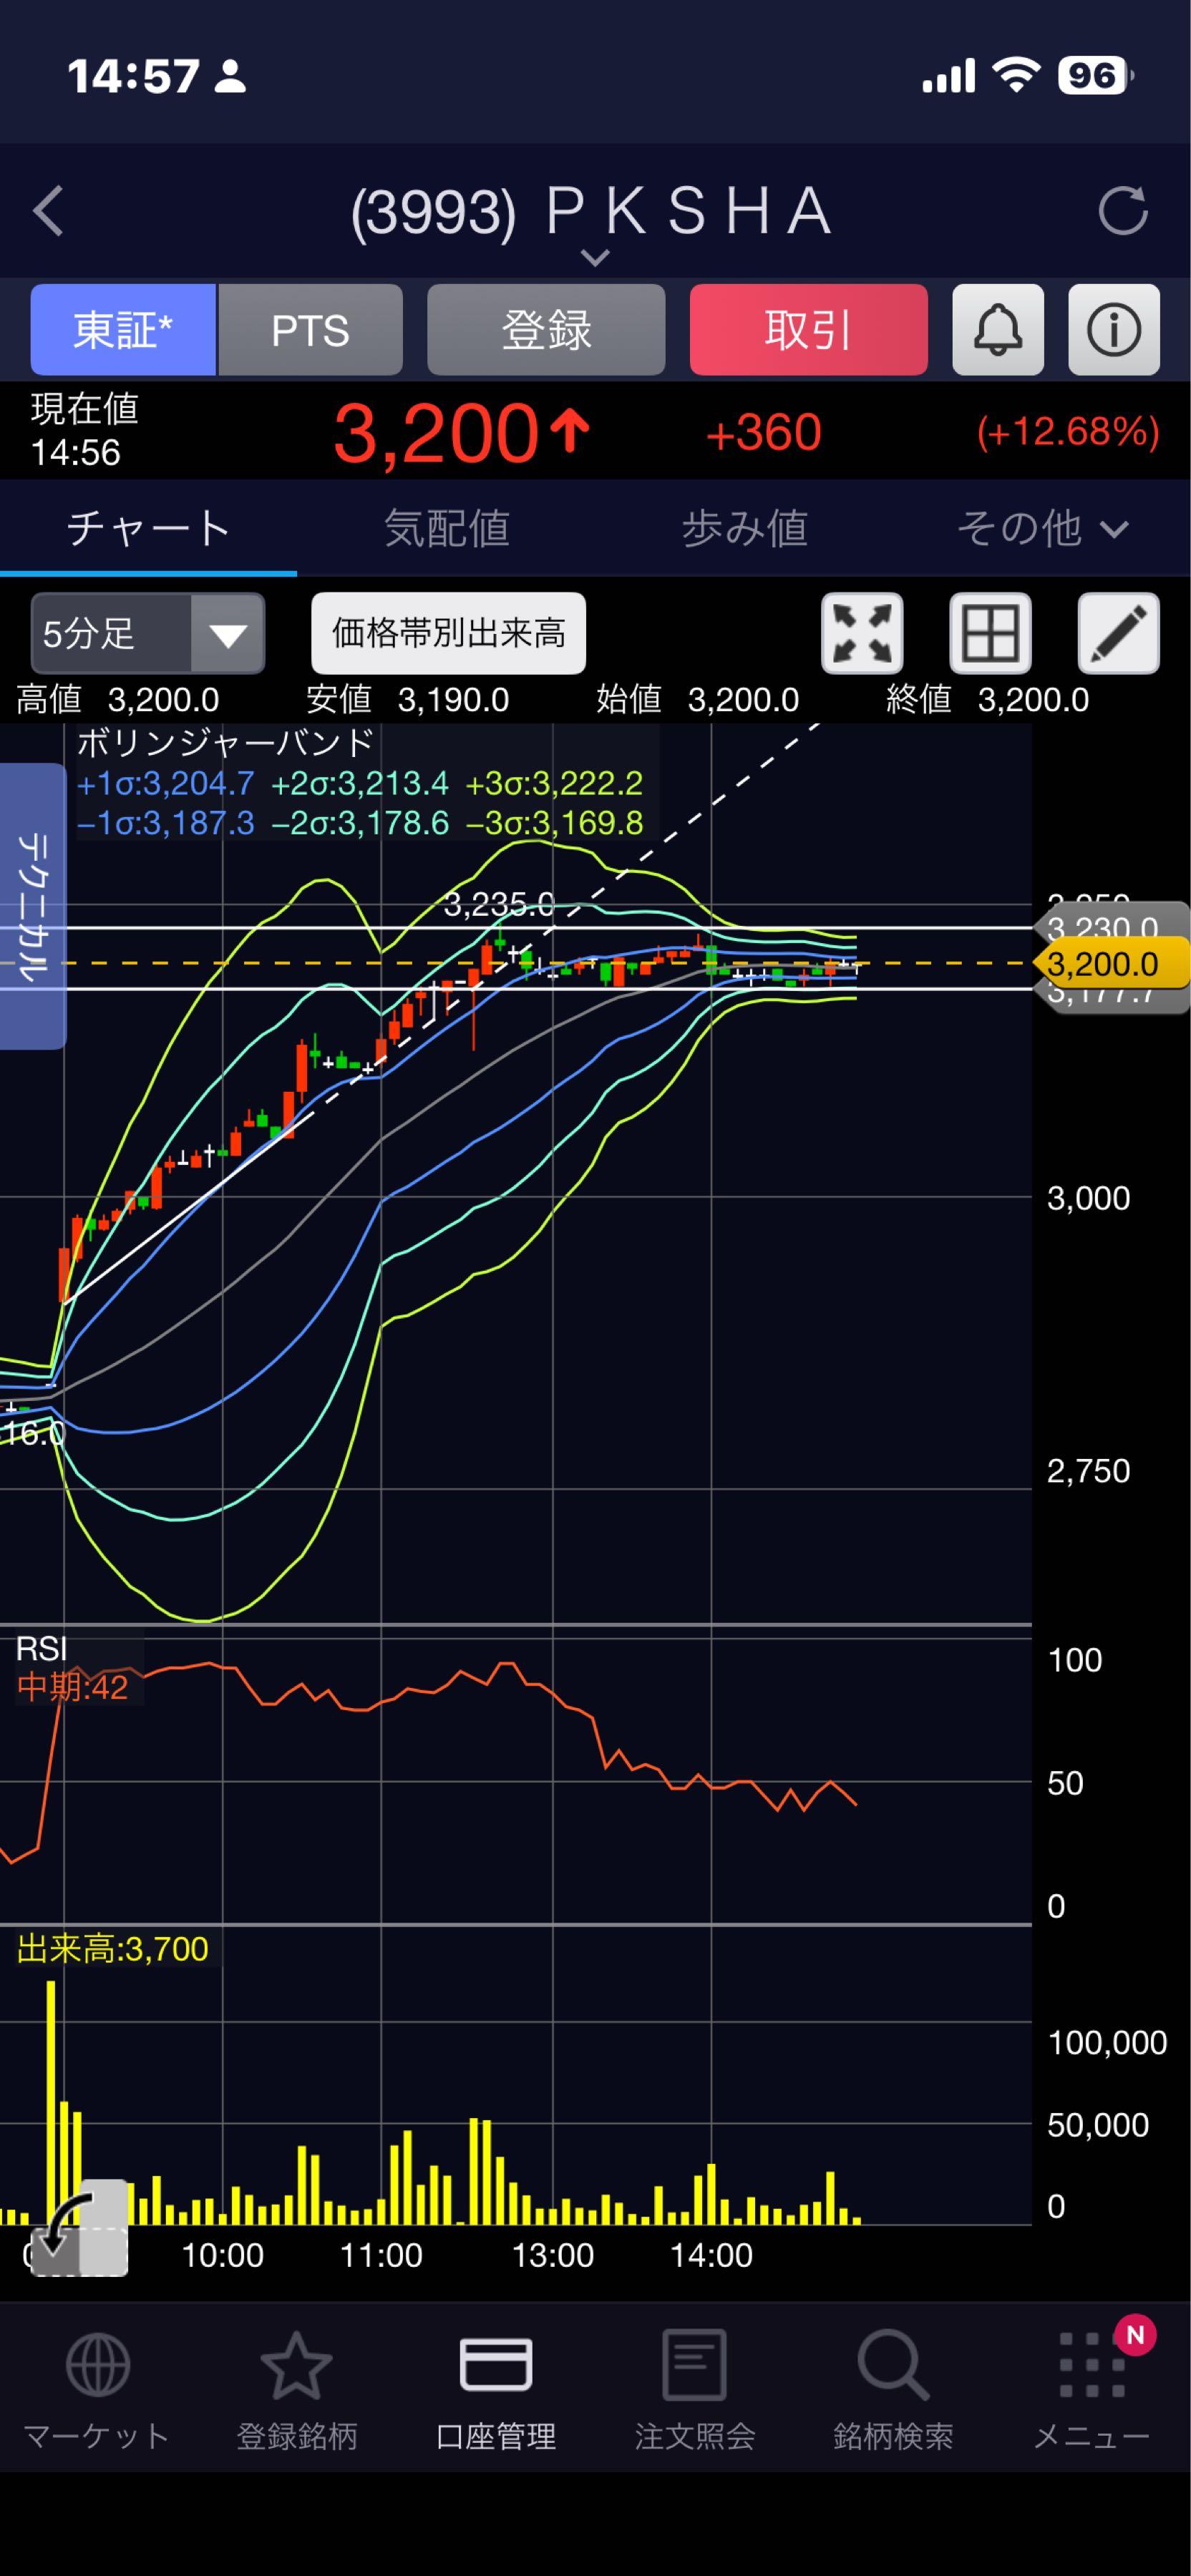The image size is (1191, 2576).
Task: Open the chart drawing pencil tool
Action: click(x=1117, y=634)
